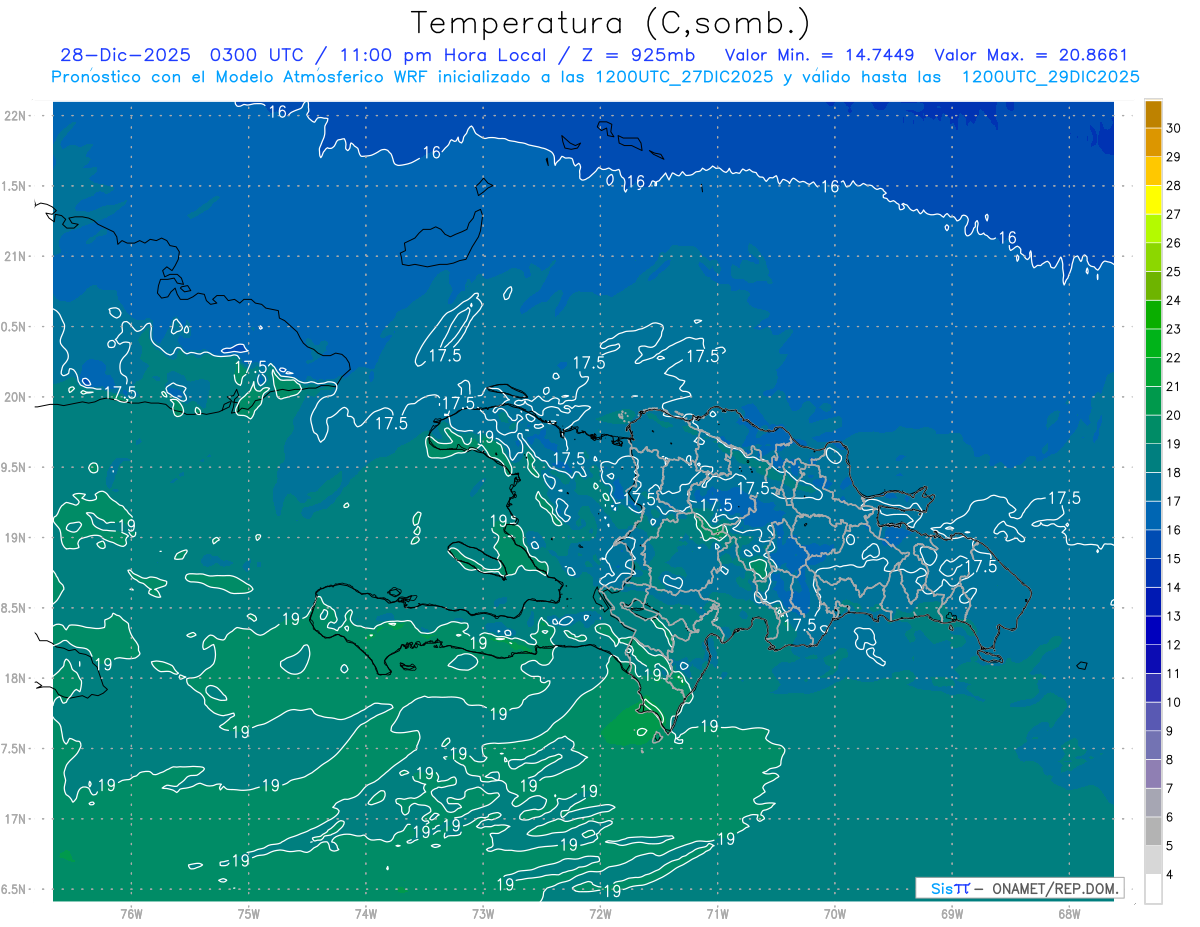
Task: Click the colorbar scale label '9'
Action: [x=1171, y=732]
